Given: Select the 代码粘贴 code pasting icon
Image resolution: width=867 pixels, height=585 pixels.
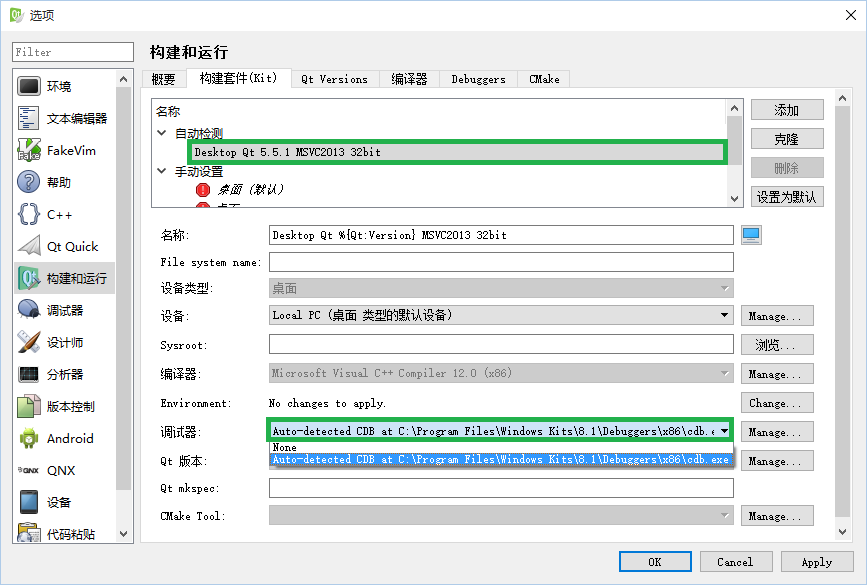Looking at the screenshot, I should (x=29, y=533).
